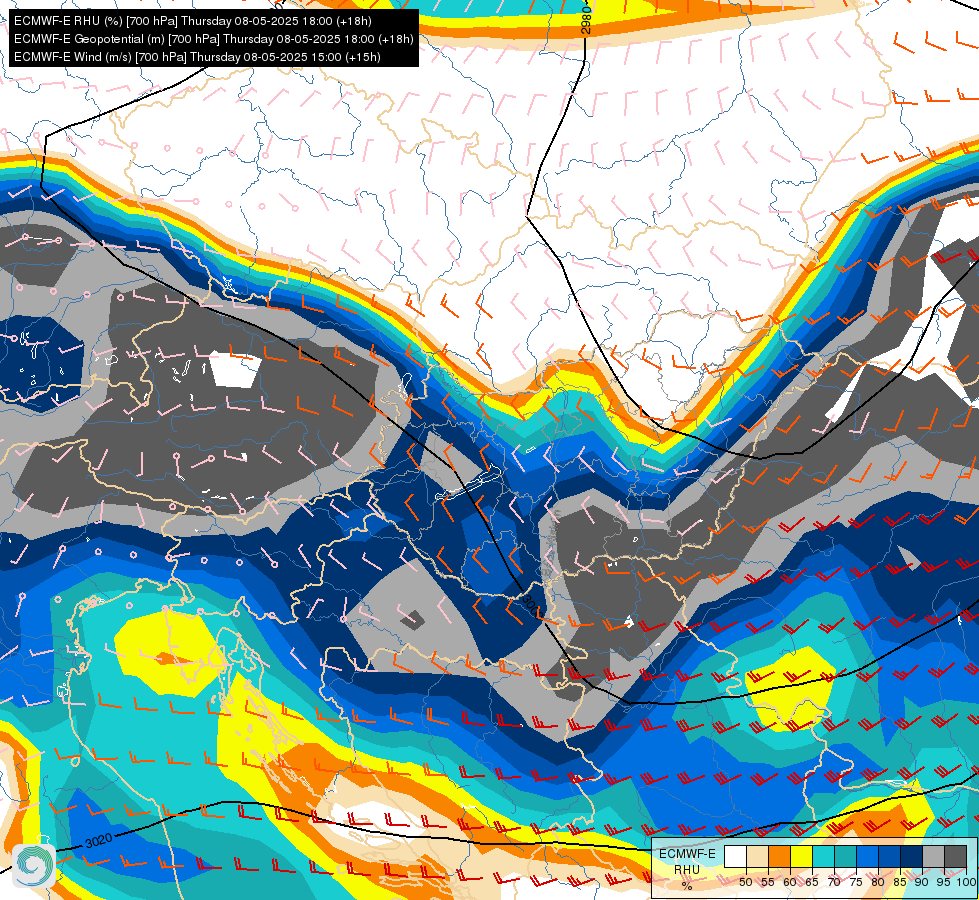Click the legend tick value 70

tap(834, 883)
